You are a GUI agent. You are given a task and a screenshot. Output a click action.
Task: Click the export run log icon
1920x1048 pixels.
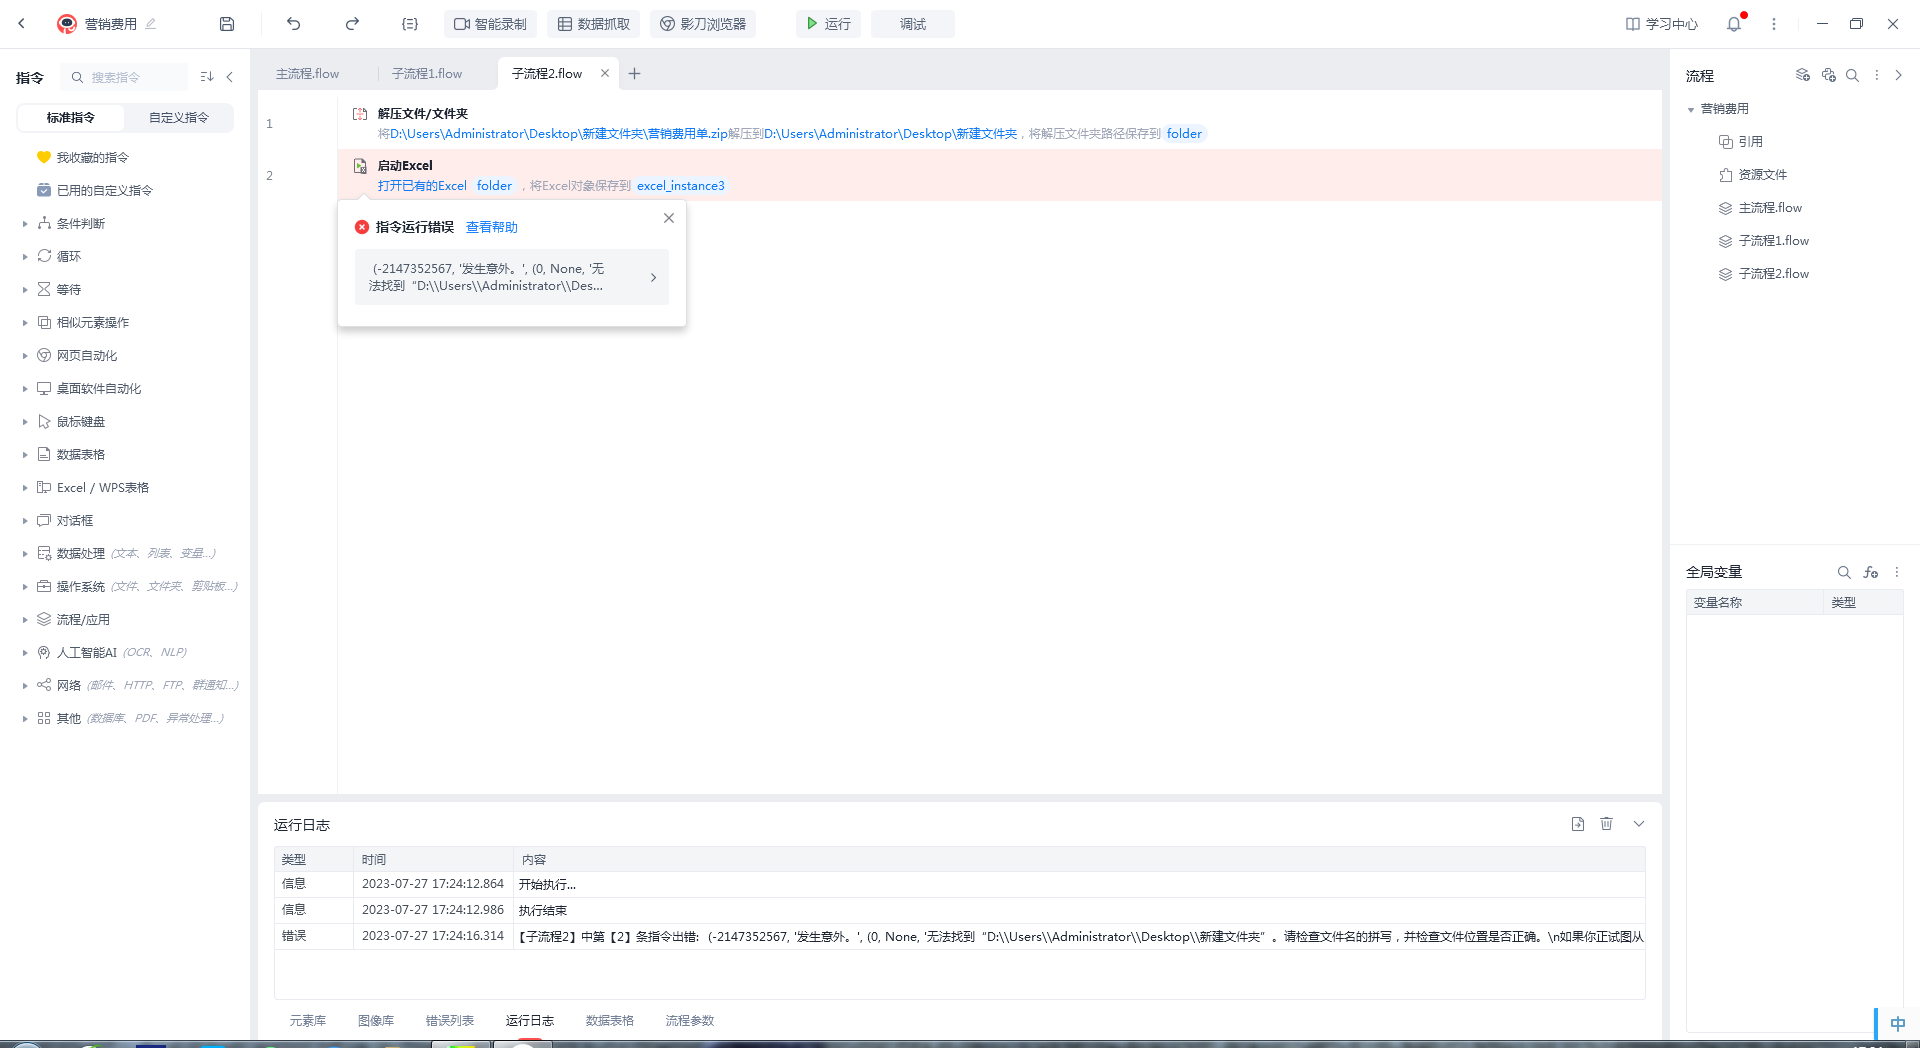click(x=1577, y=824)
